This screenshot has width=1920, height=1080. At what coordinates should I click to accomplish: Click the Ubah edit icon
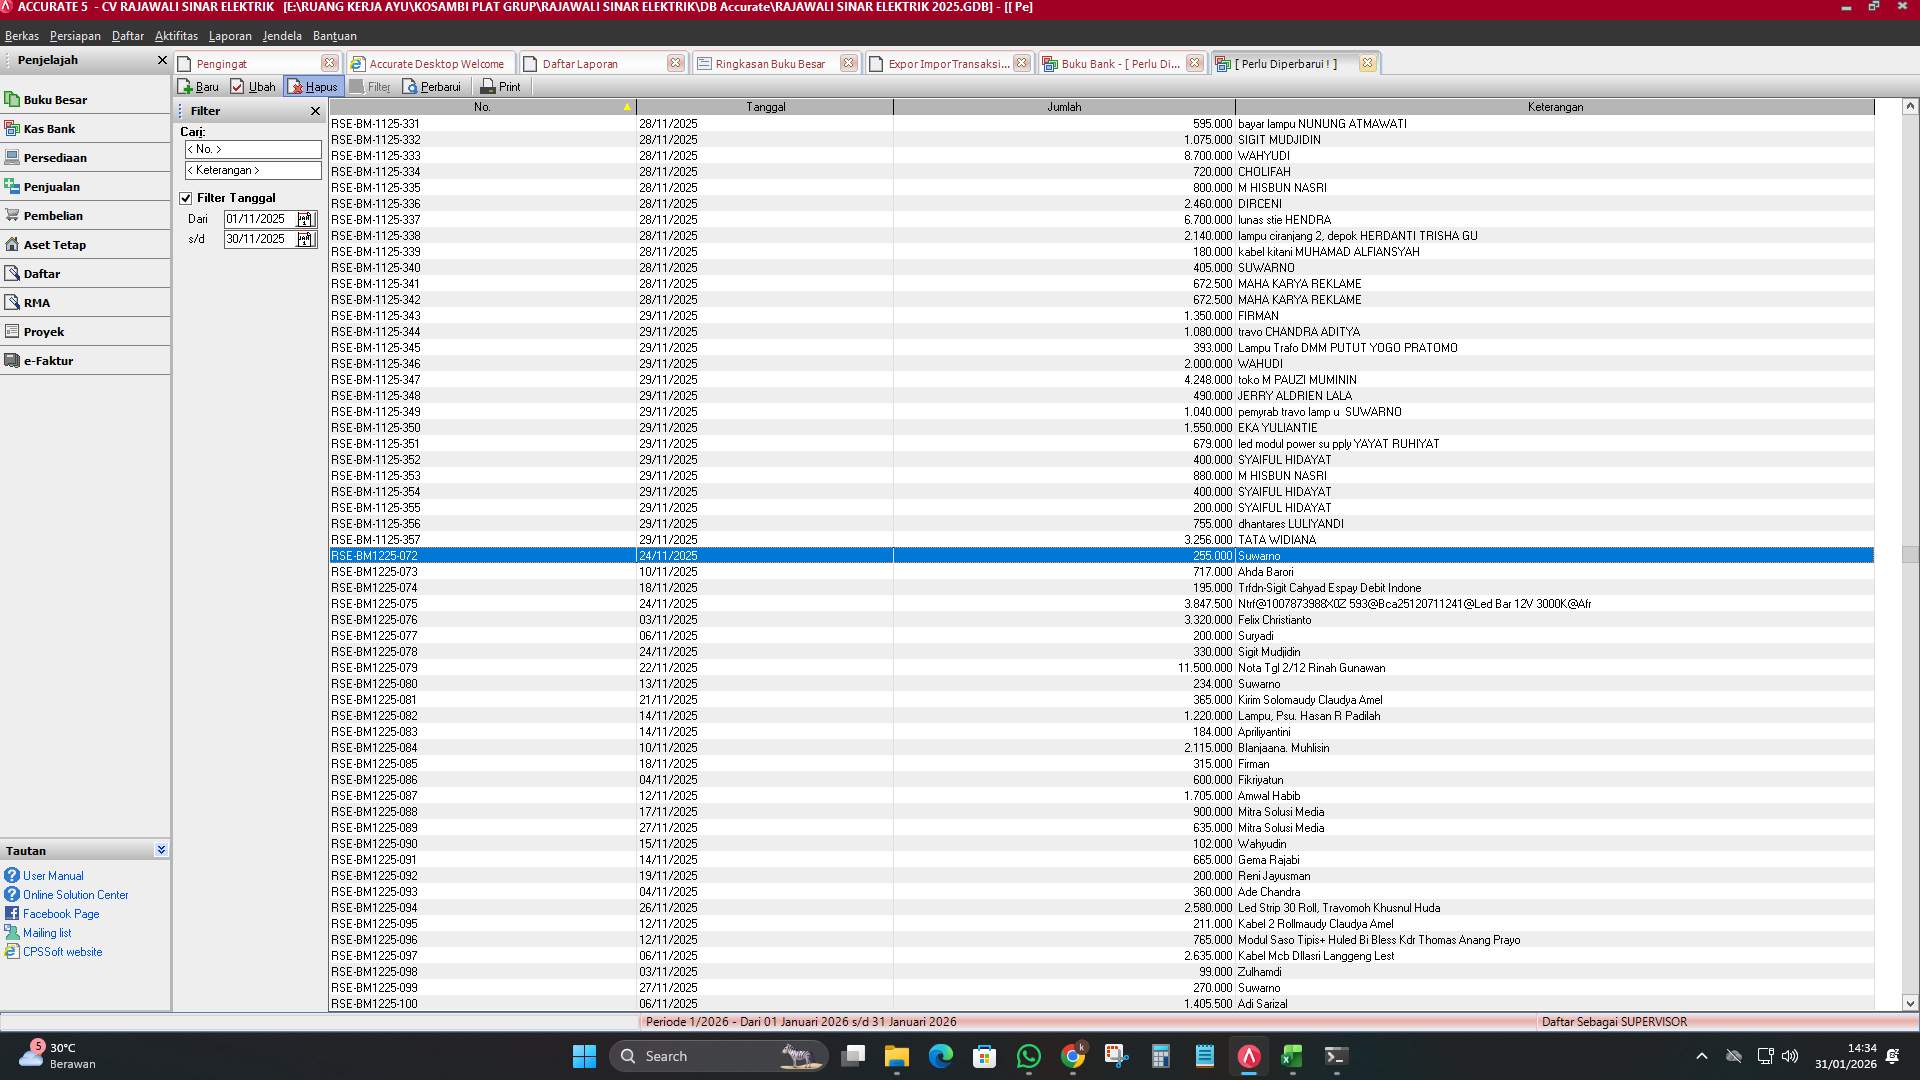coord(253,86)
